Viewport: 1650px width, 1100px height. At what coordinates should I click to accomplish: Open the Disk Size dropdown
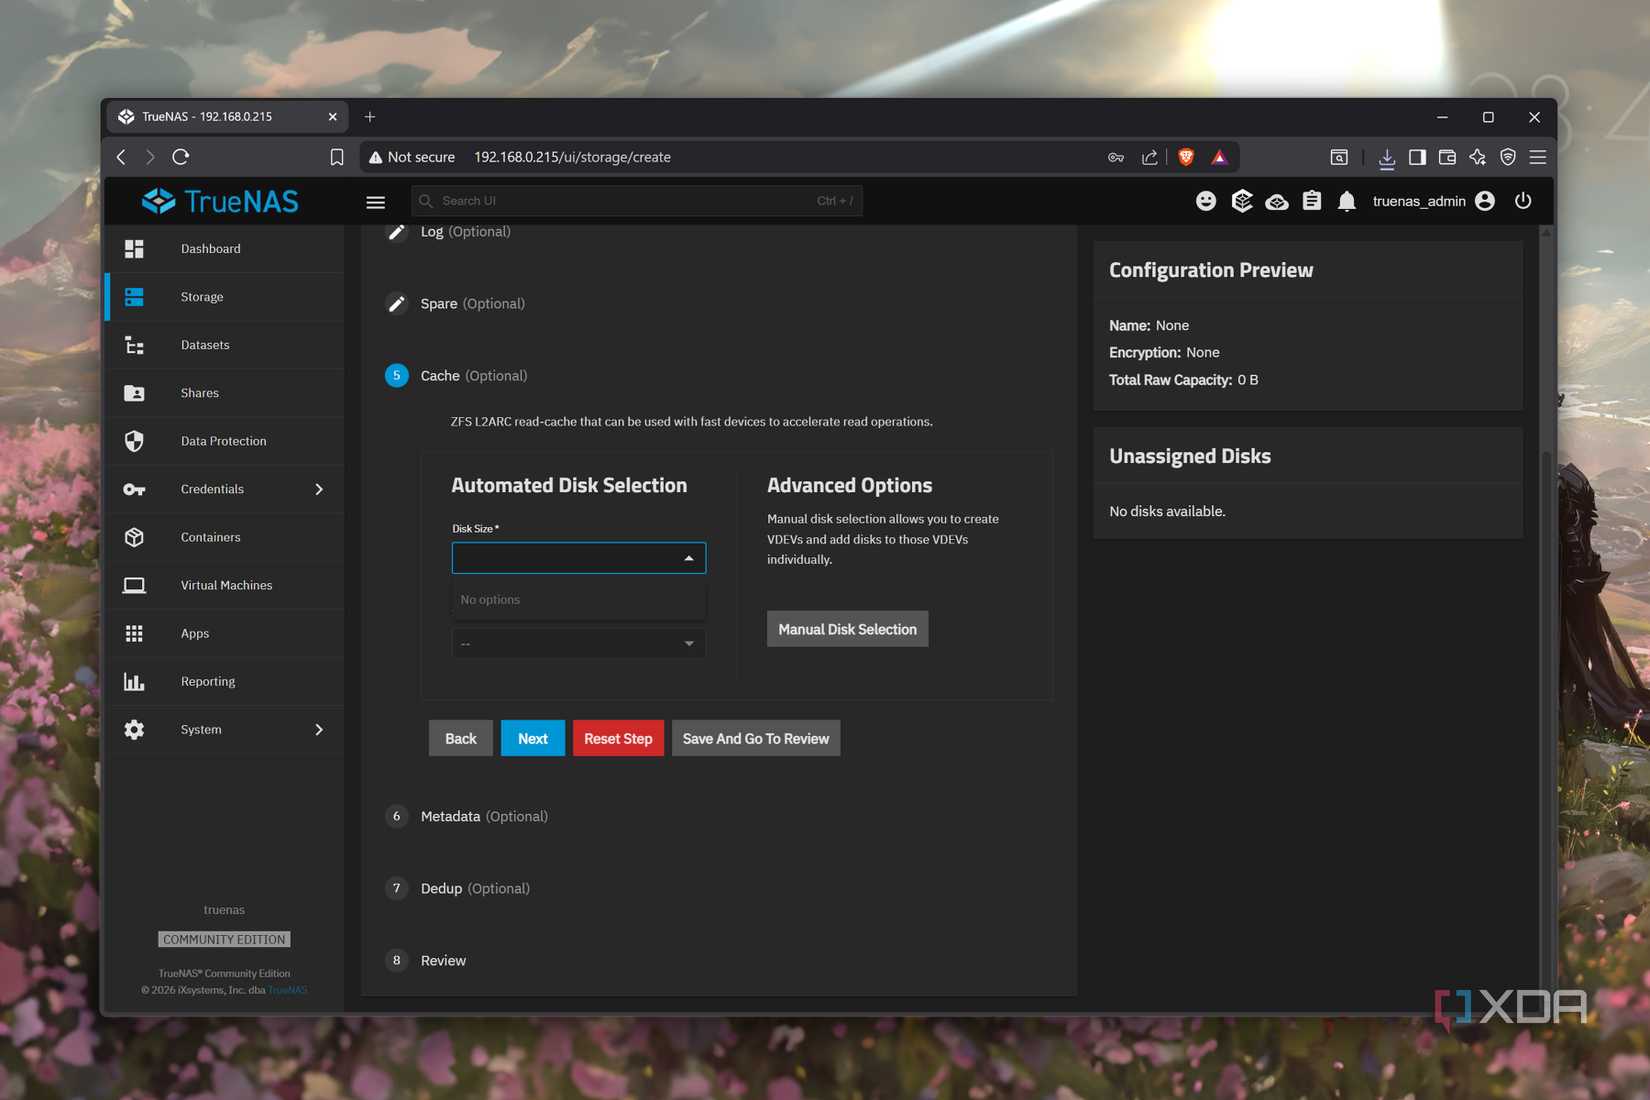(579, 558)
